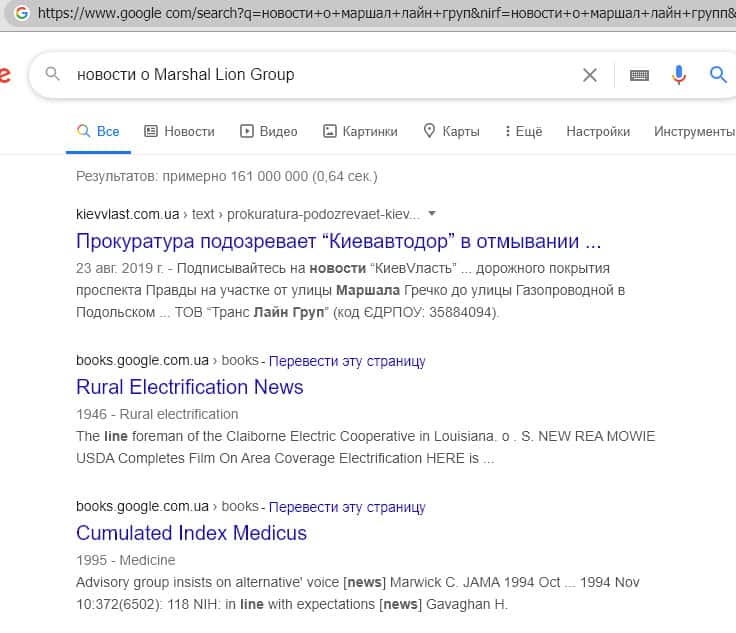Switch to the Карты tab
Screen dimensions: 736x633
451,131
